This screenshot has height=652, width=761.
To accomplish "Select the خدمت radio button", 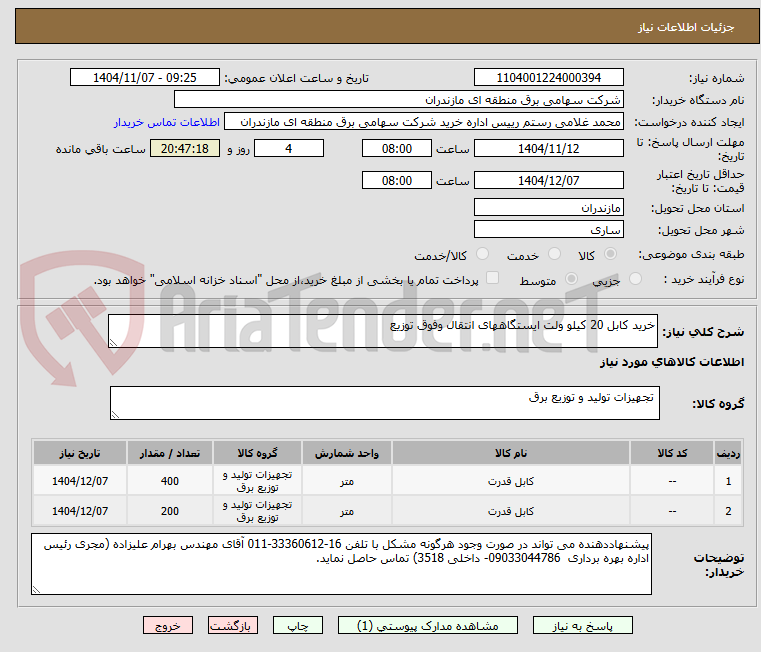I will 554,254.
